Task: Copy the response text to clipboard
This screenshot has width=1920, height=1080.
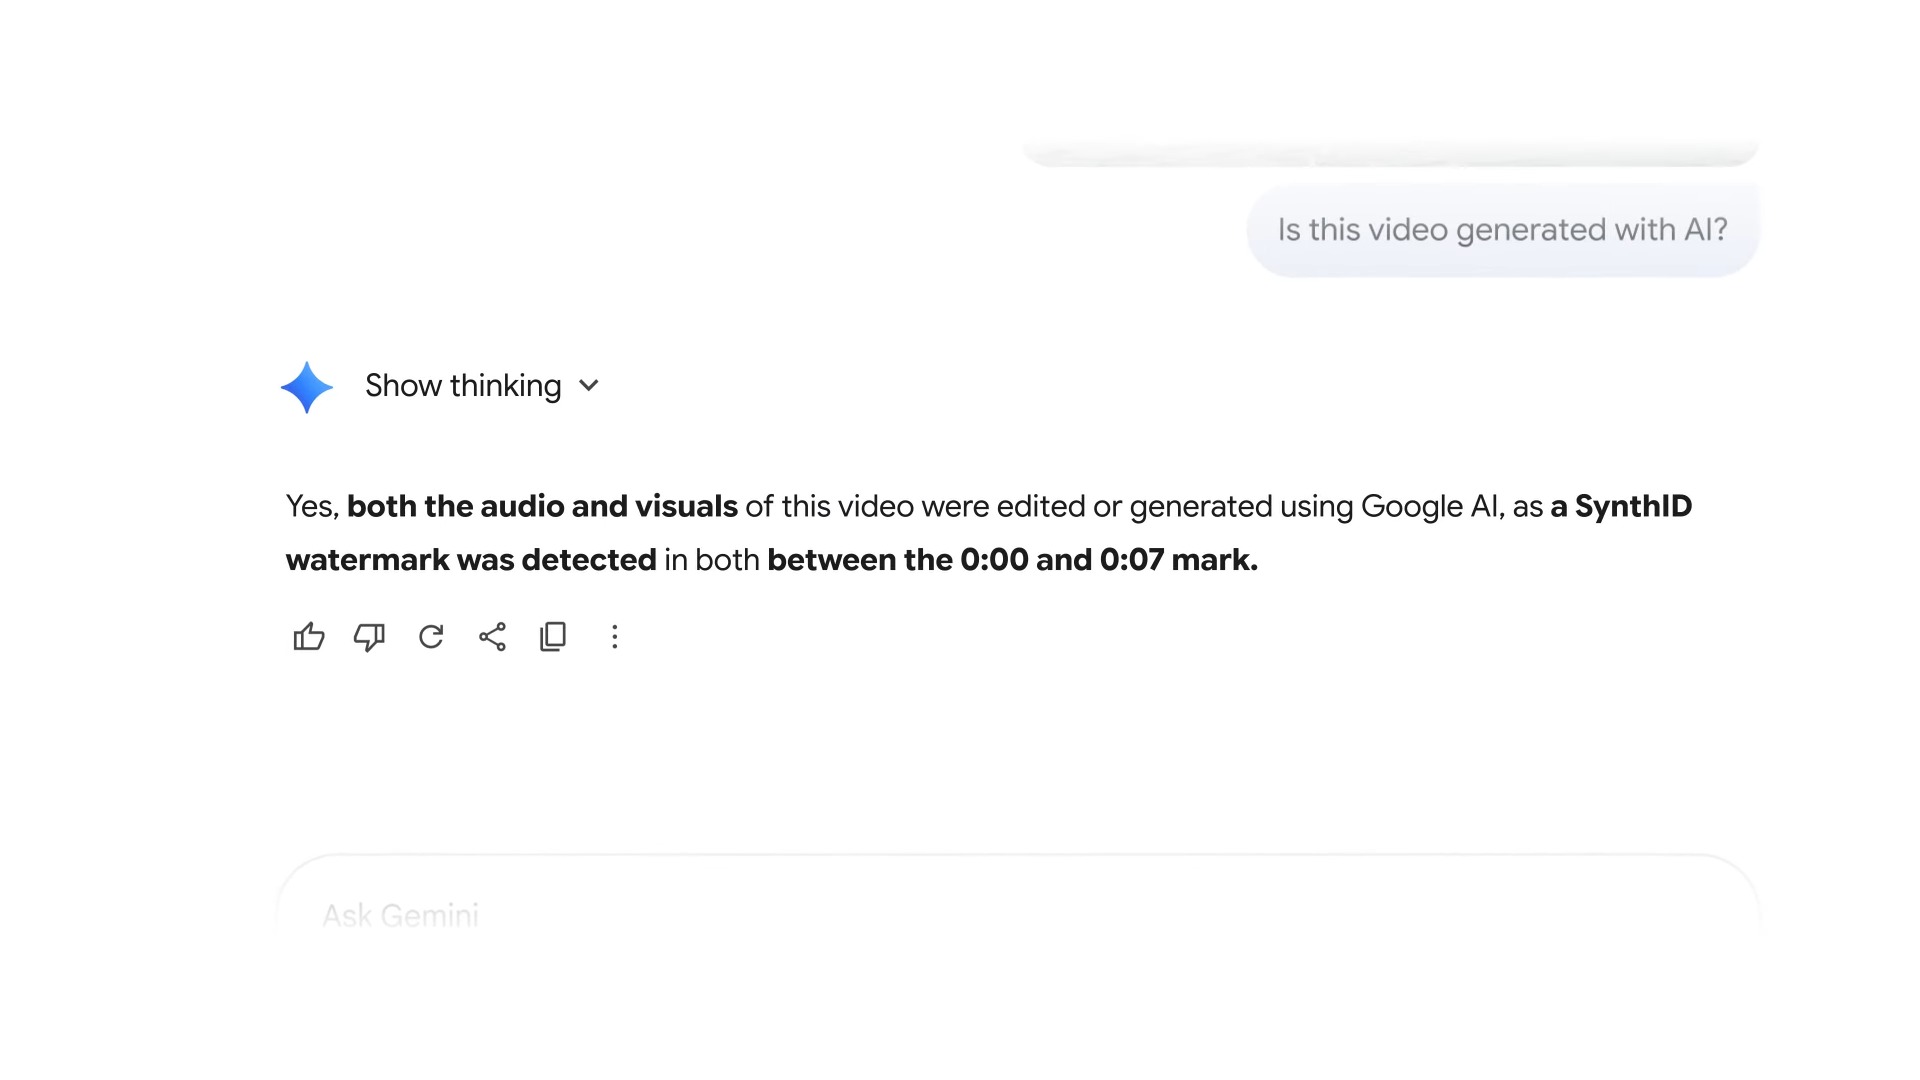Action: pyautogui.click(x=552, y=637)
